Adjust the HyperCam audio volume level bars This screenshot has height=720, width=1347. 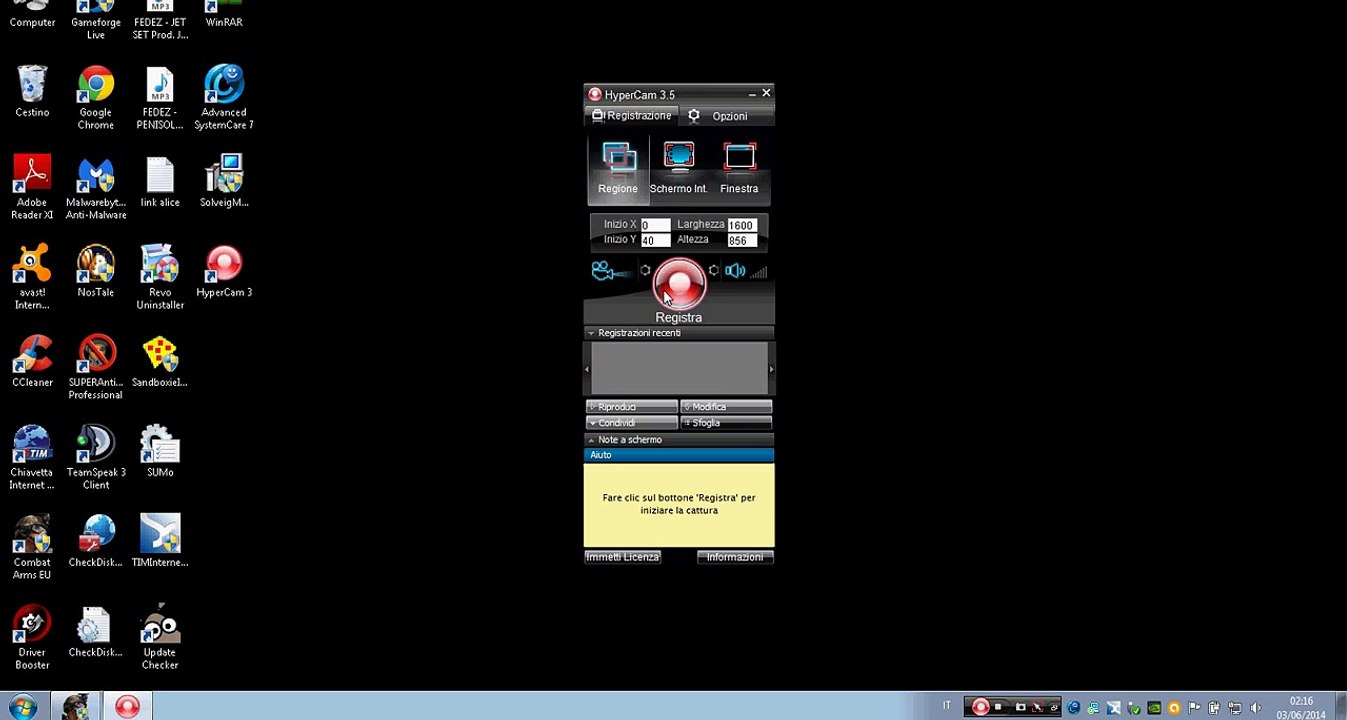pos(759,272)
